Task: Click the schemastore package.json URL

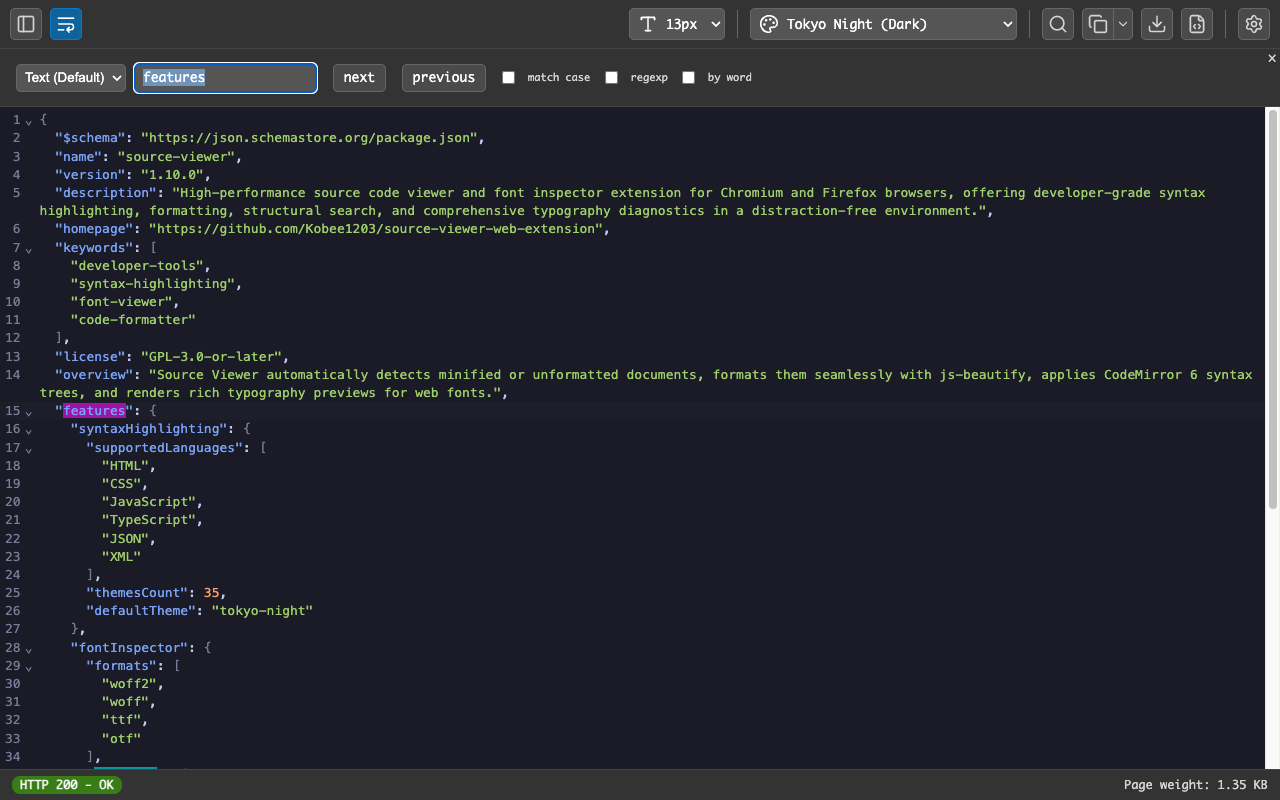Action: click(309, 138)
